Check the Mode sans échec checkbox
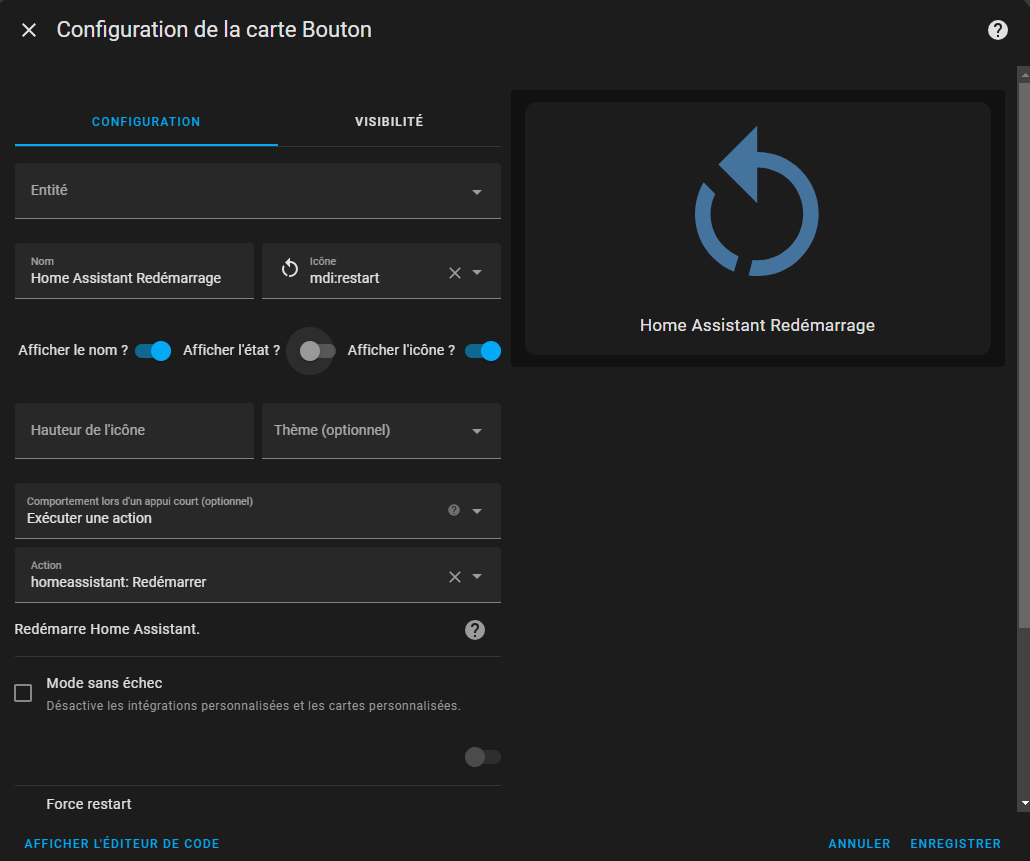 click(x=23, y=693)
